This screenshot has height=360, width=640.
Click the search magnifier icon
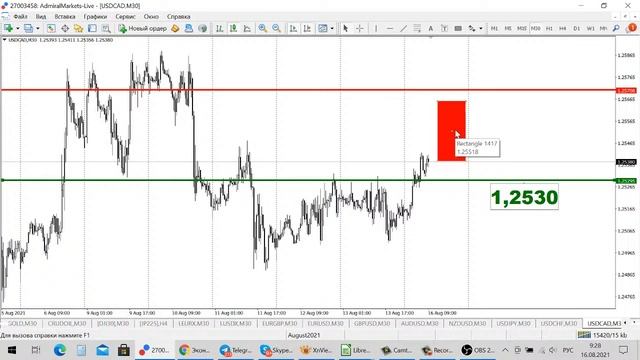coord(616,28)
